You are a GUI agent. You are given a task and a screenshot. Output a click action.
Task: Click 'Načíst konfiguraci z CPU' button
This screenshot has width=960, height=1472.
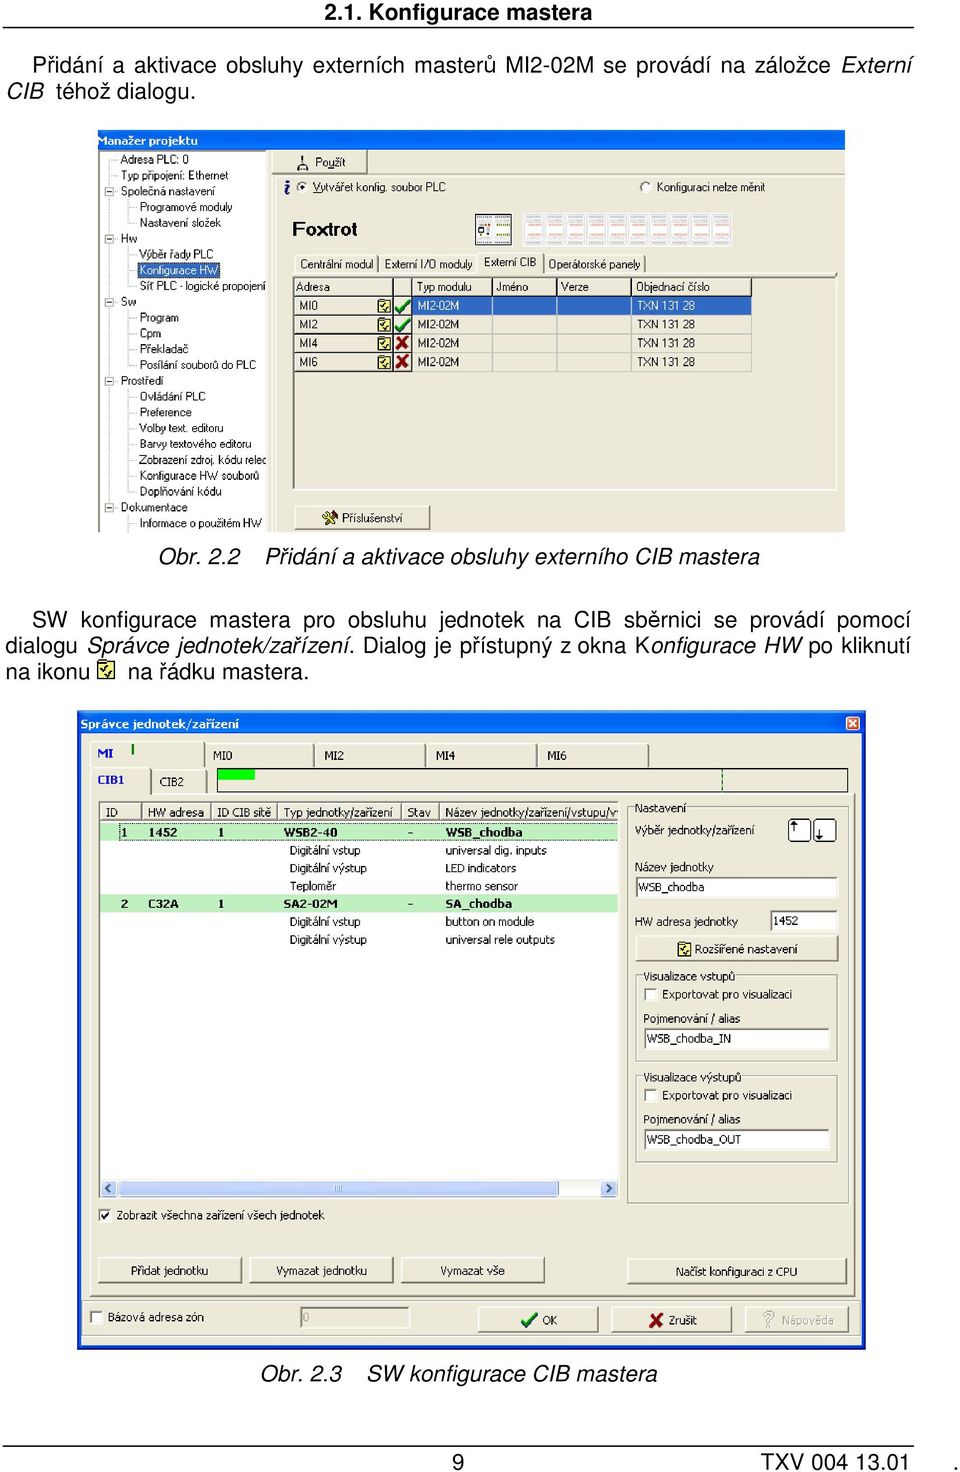click(737, 1271)
